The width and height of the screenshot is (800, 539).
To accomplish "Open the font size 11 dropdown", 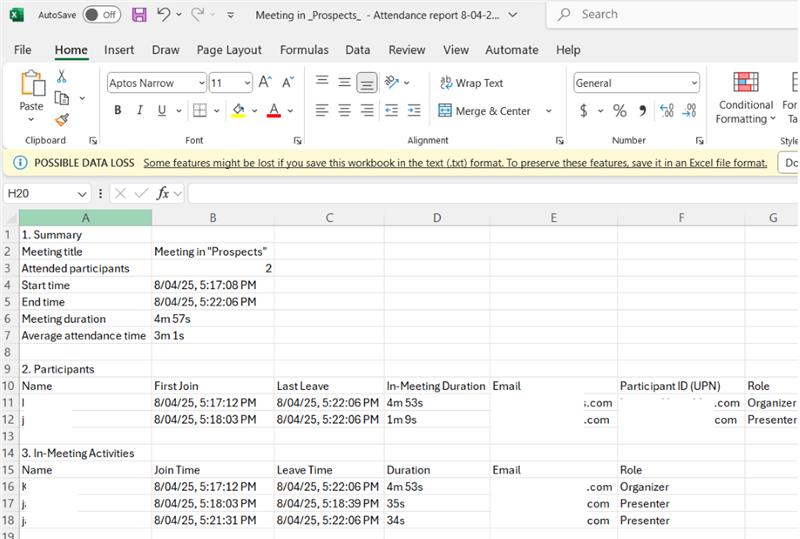I will (247, 83).
